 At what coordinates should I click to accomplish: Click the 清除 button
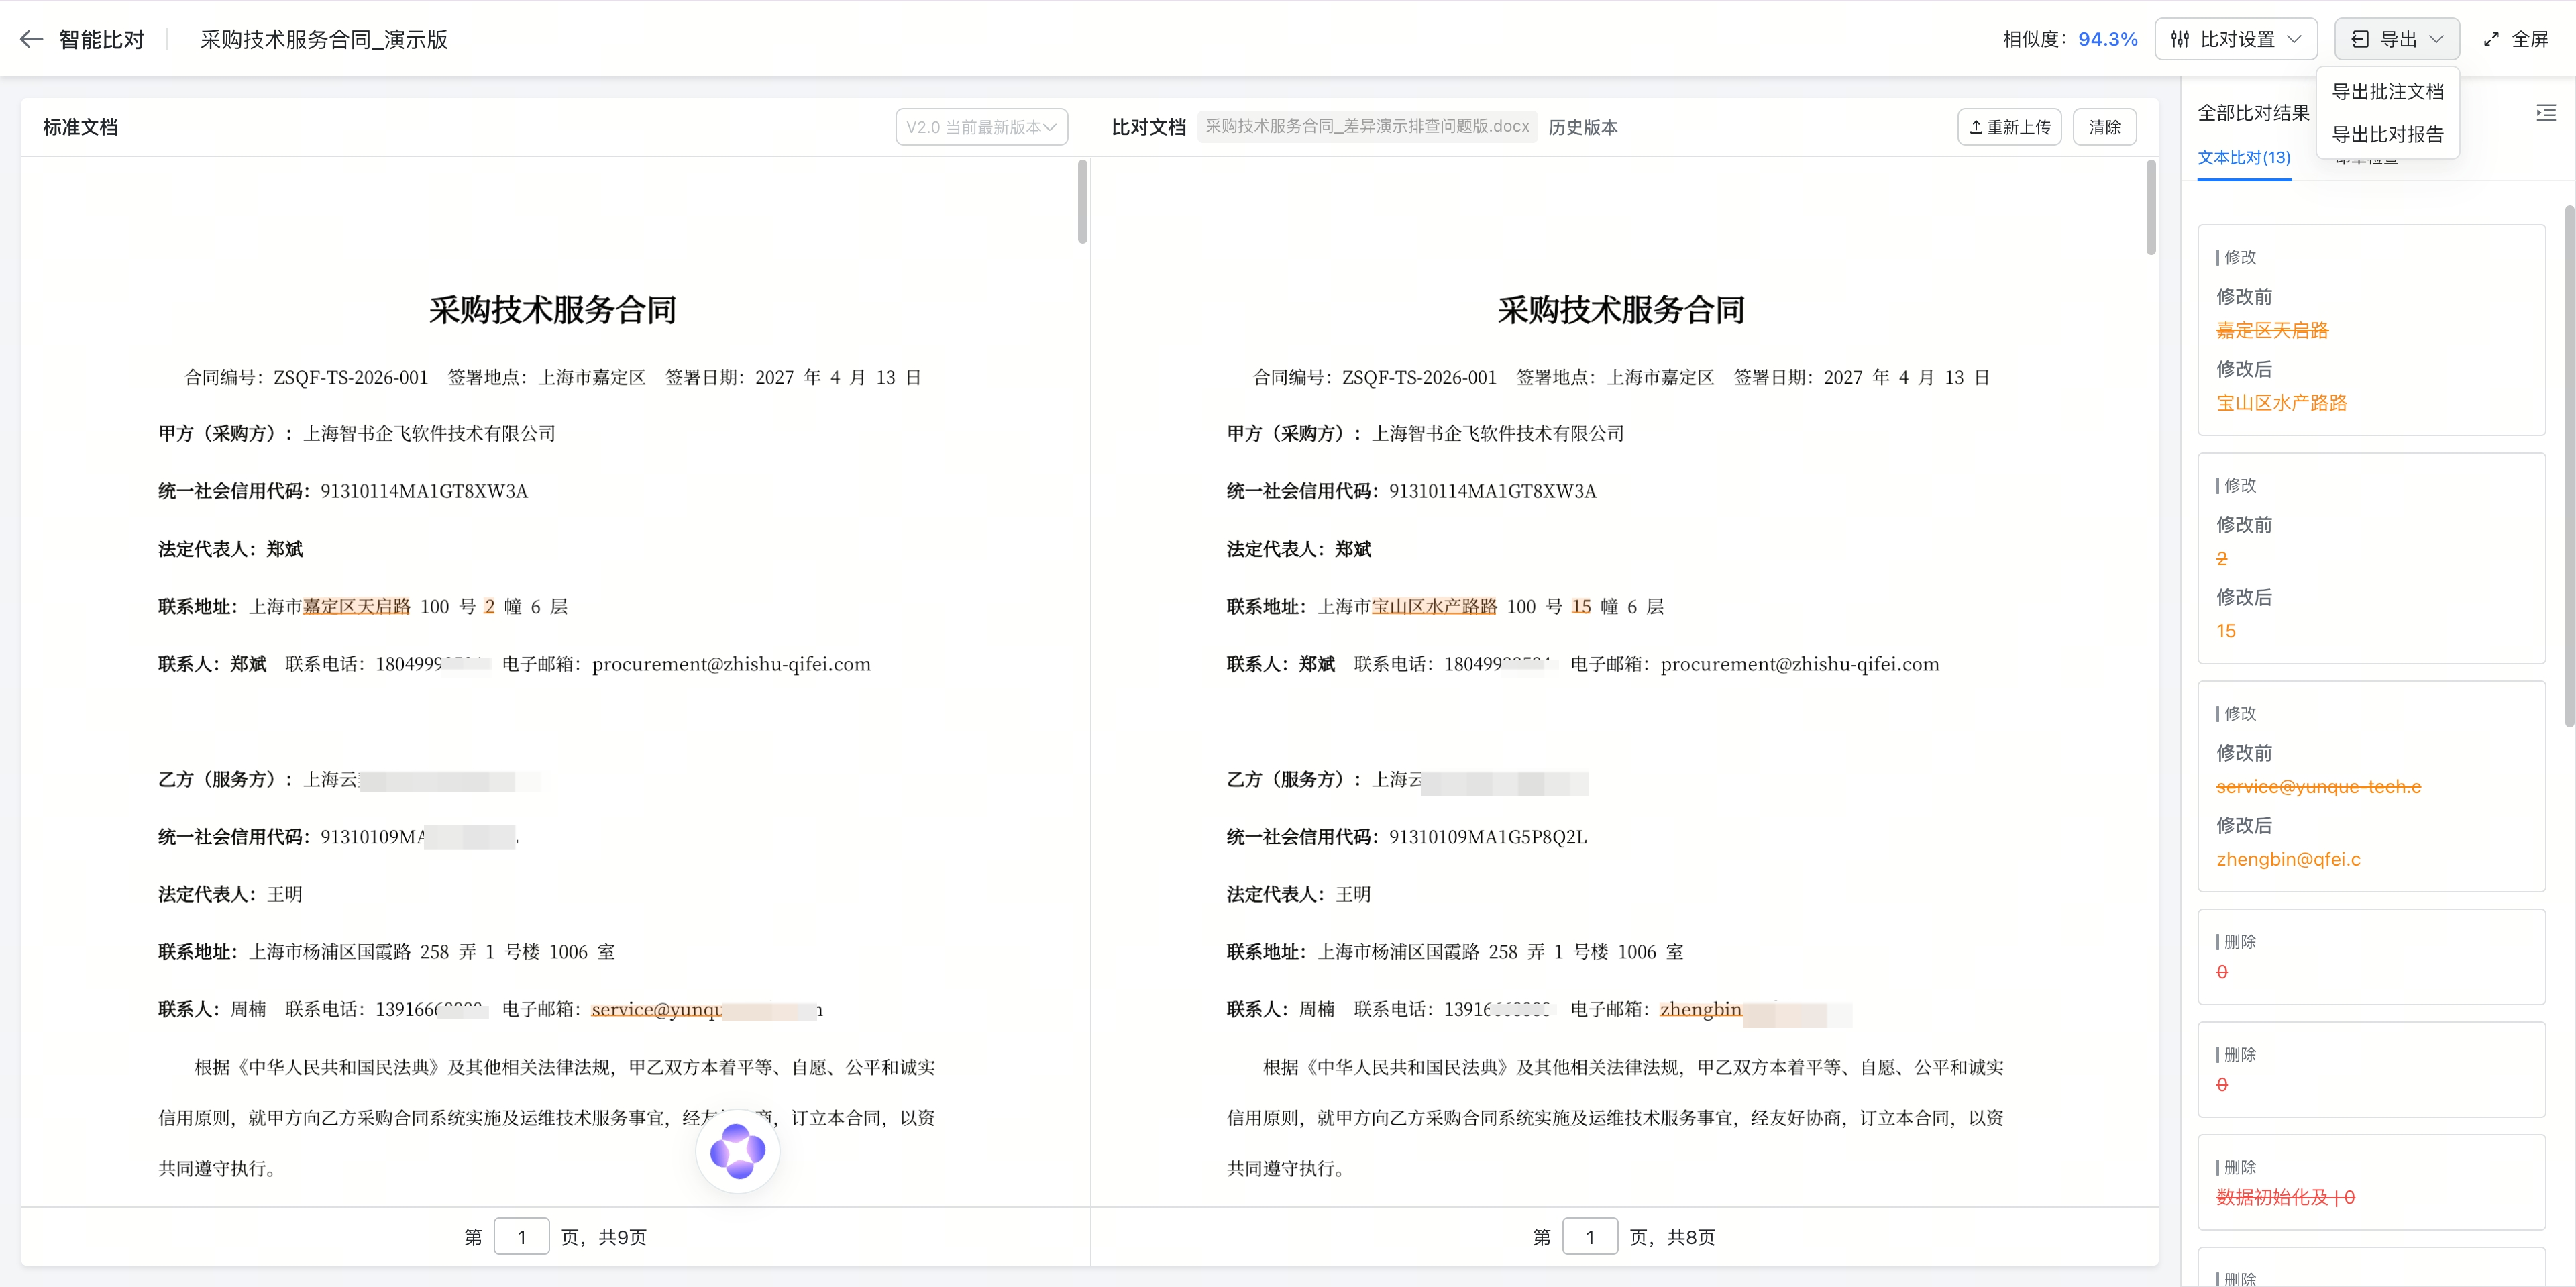[x=2104, y=127]
